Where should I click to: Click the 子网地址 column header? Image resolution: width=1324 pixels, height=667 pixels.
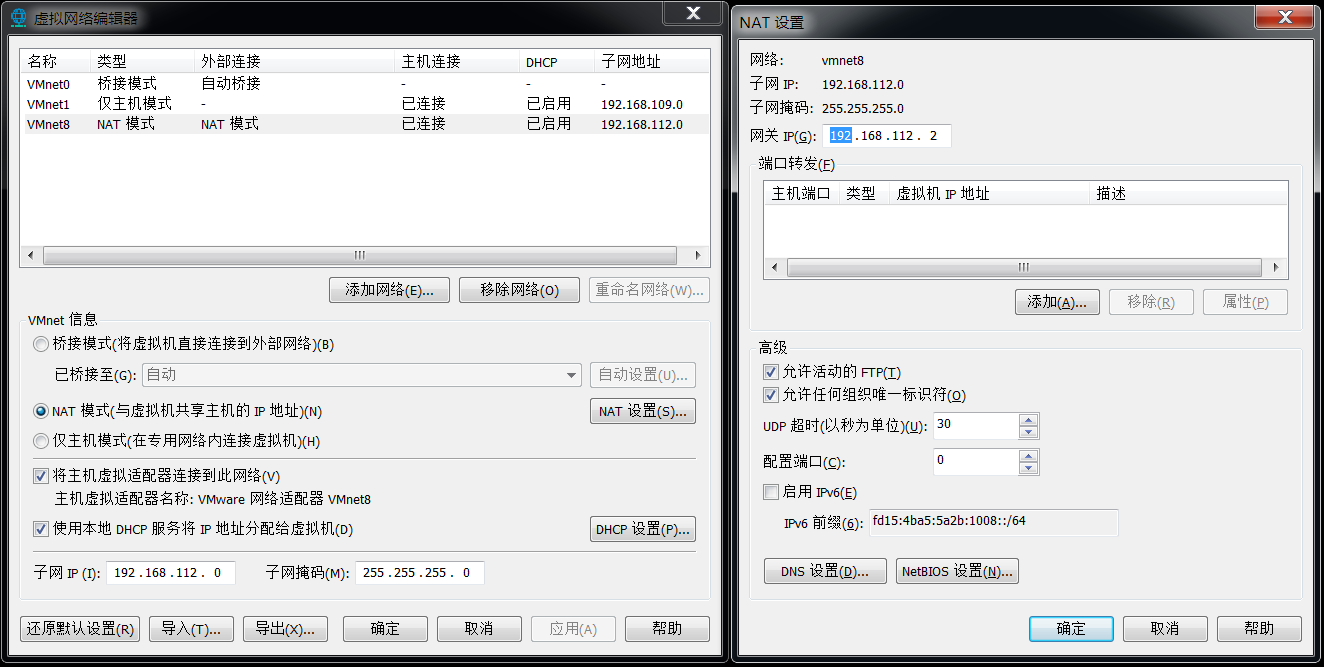(651, 62)
